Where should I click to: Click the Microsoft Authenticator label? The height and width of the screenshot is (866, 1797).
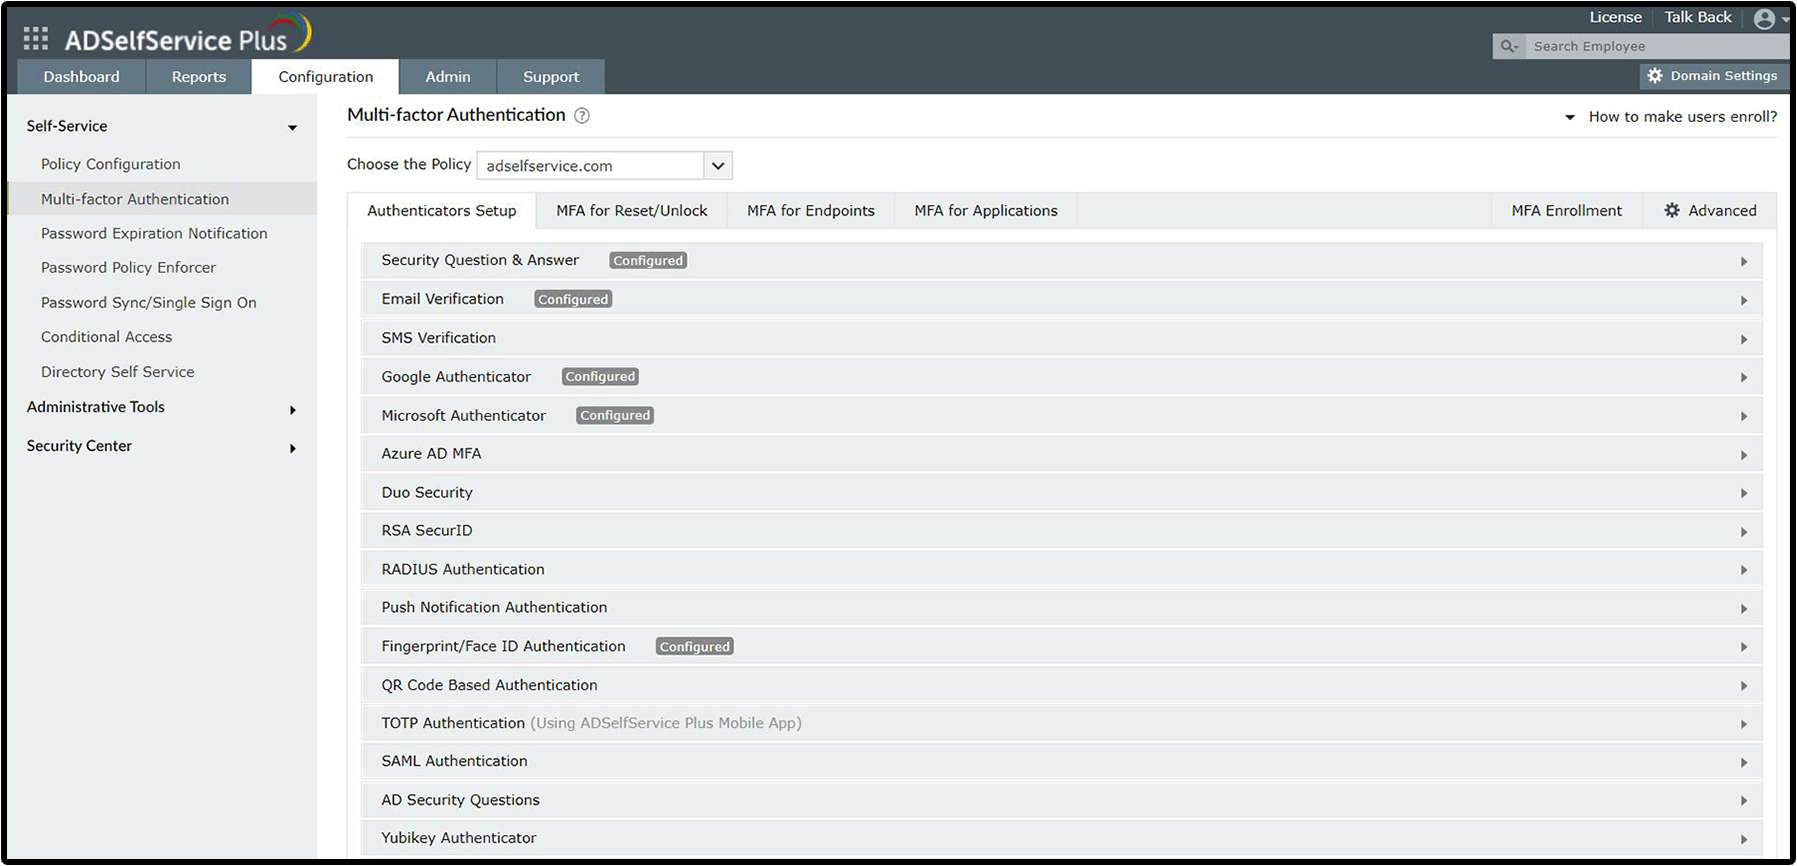click(464, 416)
